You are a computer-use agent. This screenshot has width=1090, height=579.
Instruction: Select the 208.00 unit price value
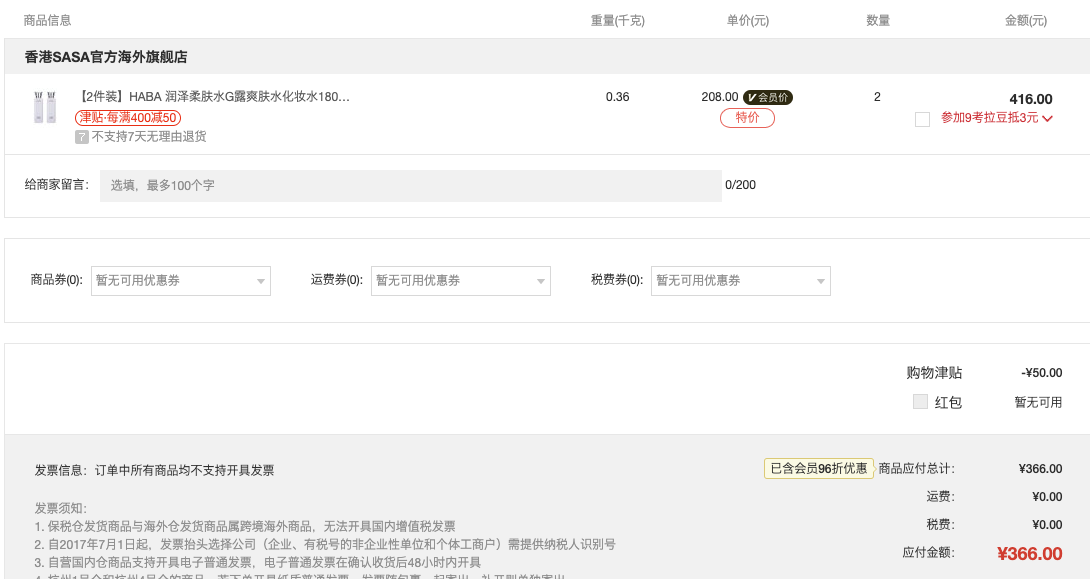pyautogui.click(x=719, y=97)
